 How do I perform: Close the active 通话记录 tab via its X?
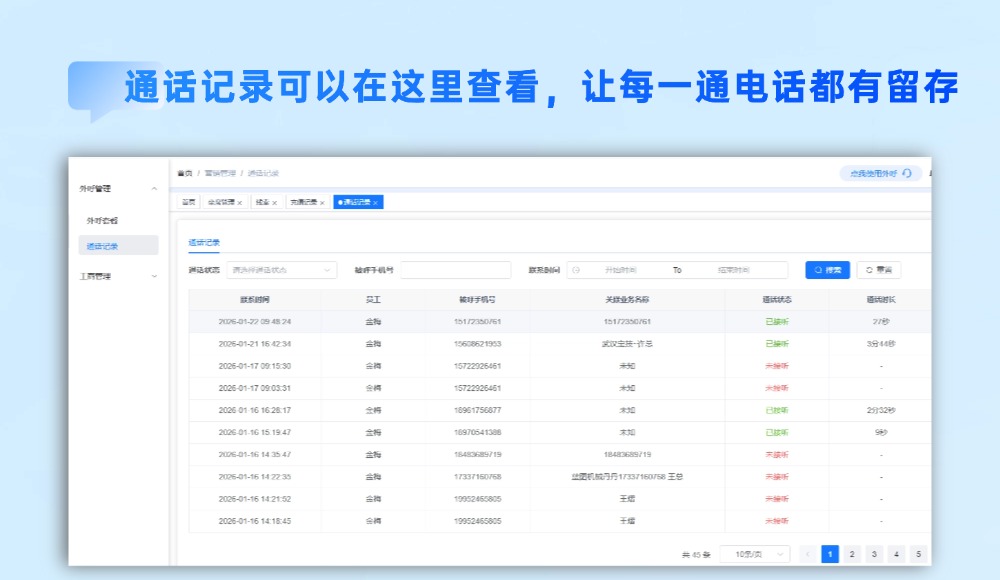pos(376,202)
